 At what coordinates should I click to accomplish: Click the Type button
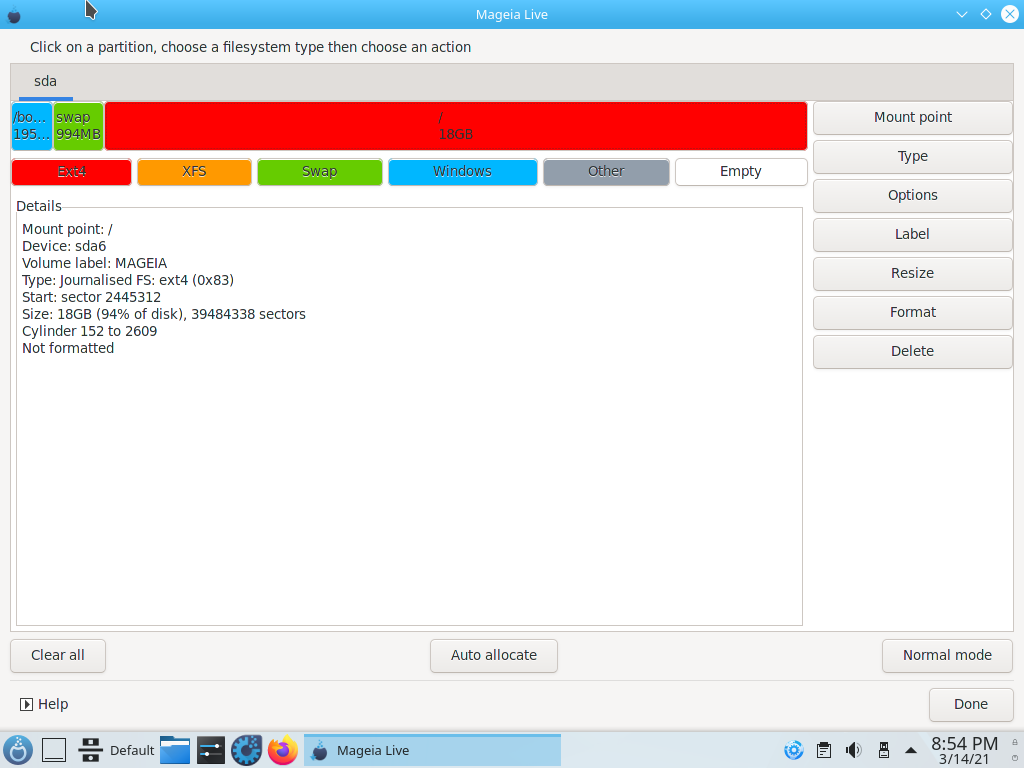912,157
